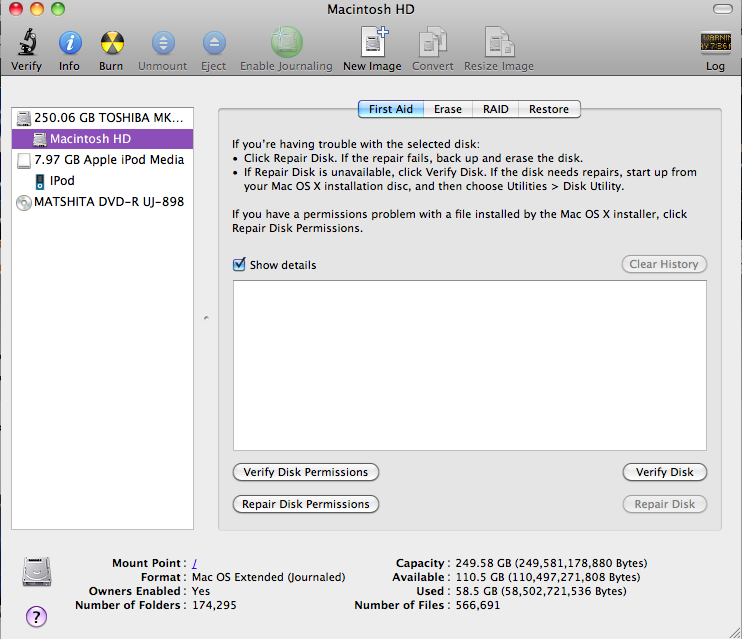Click the Burn toolbar icon
This screenshot has height=639, width=742.
[112, 43]
